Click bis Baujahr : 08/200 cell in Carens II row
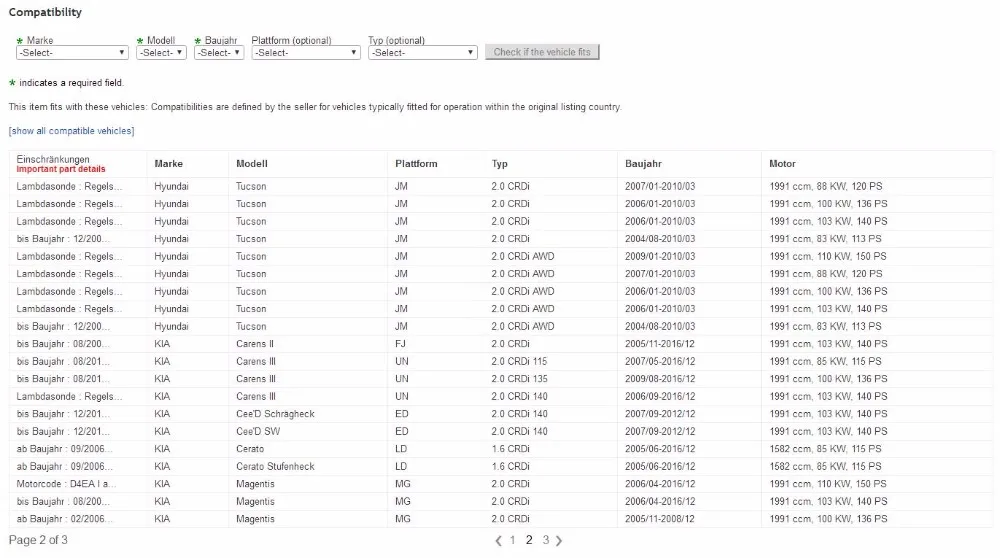Image resolution: width=1000 pixels, height=558 pixels. [62, 344]
